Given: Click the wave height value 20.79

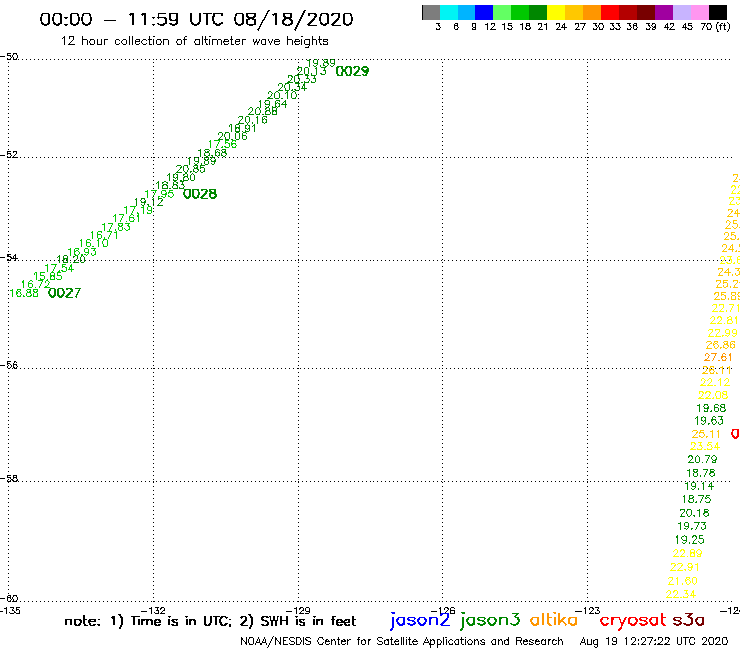Looking at the screenshot, I should click(702, 459).
